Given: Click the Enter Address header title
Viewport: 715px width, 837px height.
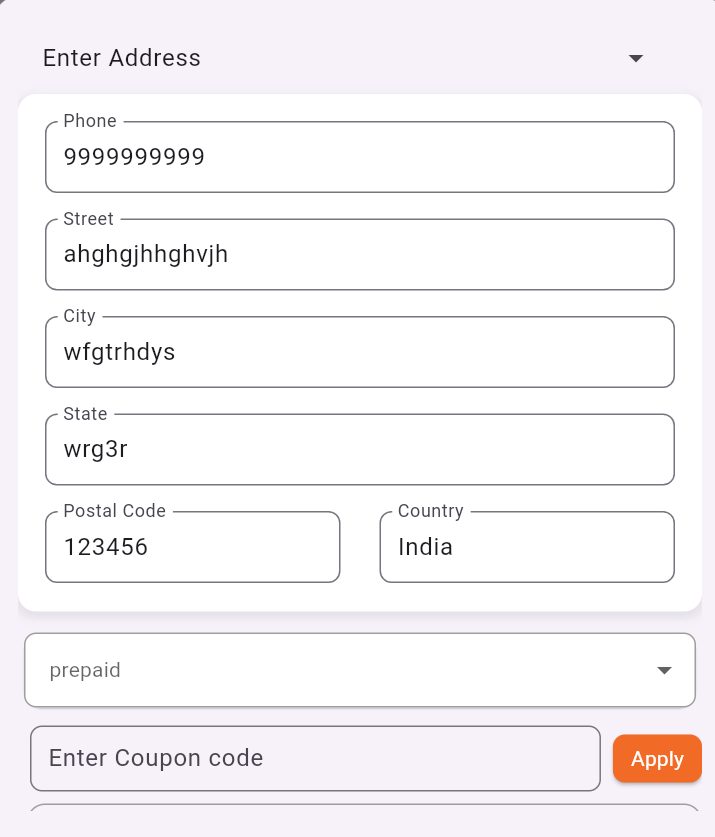Looking at the screenshot, I should [x=122, y=58].
